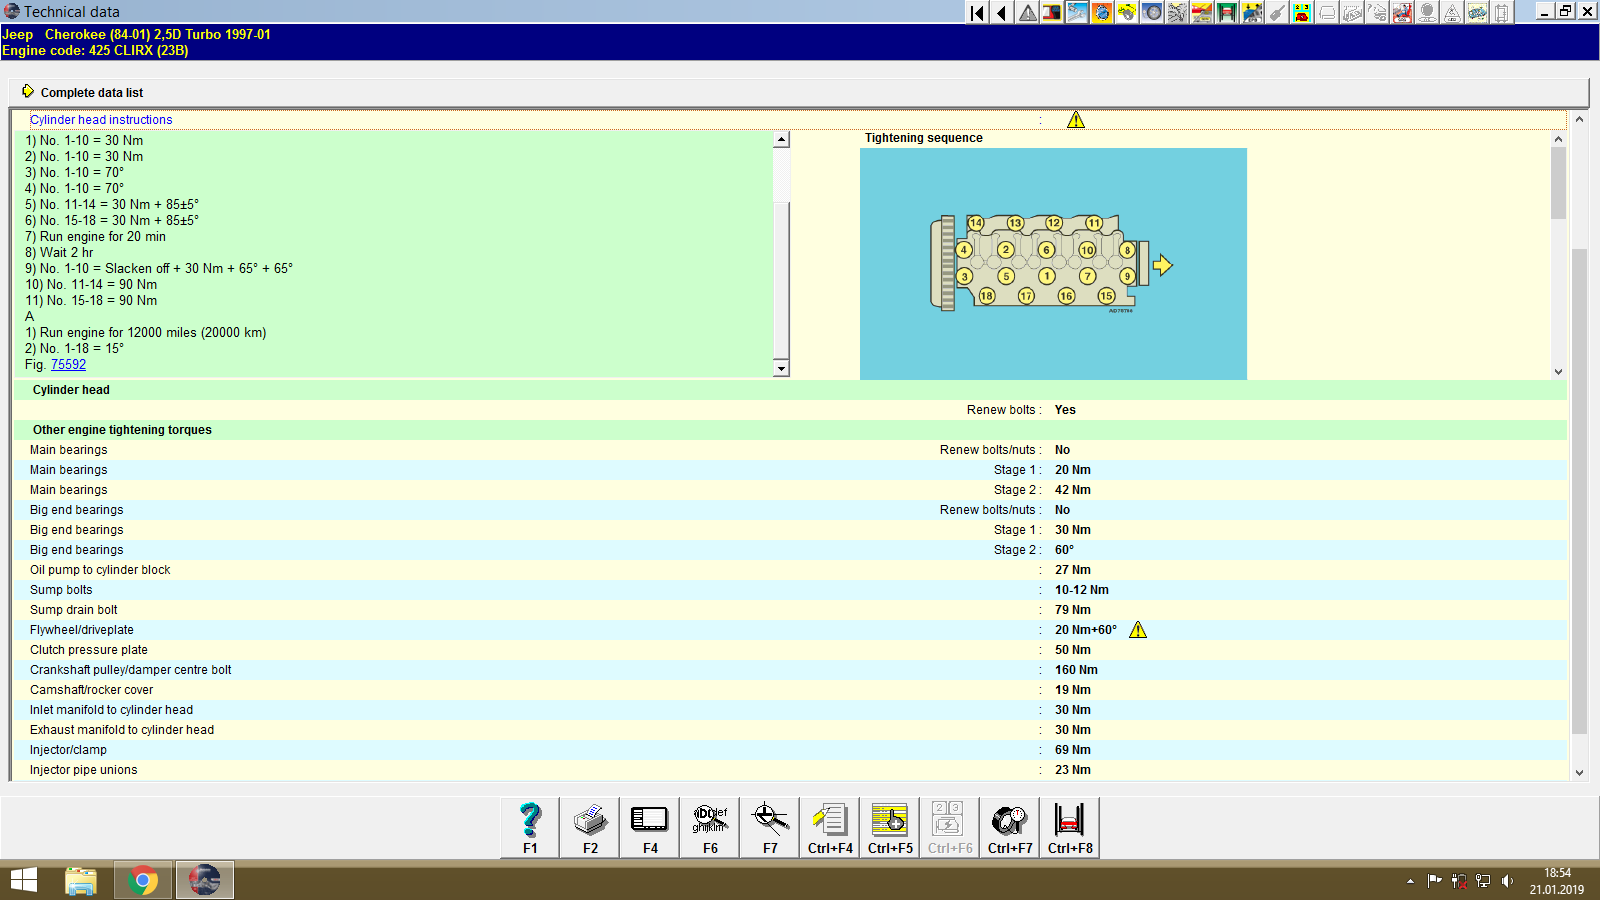The image size is (1600, 900).
Task: Open the highlighted items tool (Ctrl+F5 icon)
Action: click(889, 827)
